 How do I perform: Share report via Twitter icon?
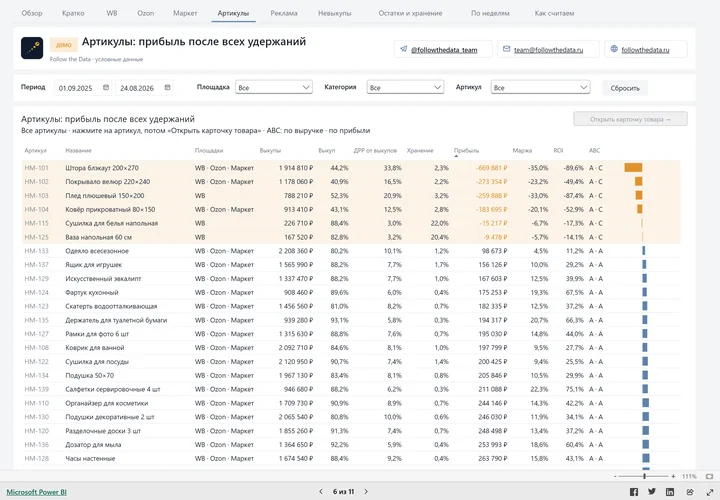[652, 492]
